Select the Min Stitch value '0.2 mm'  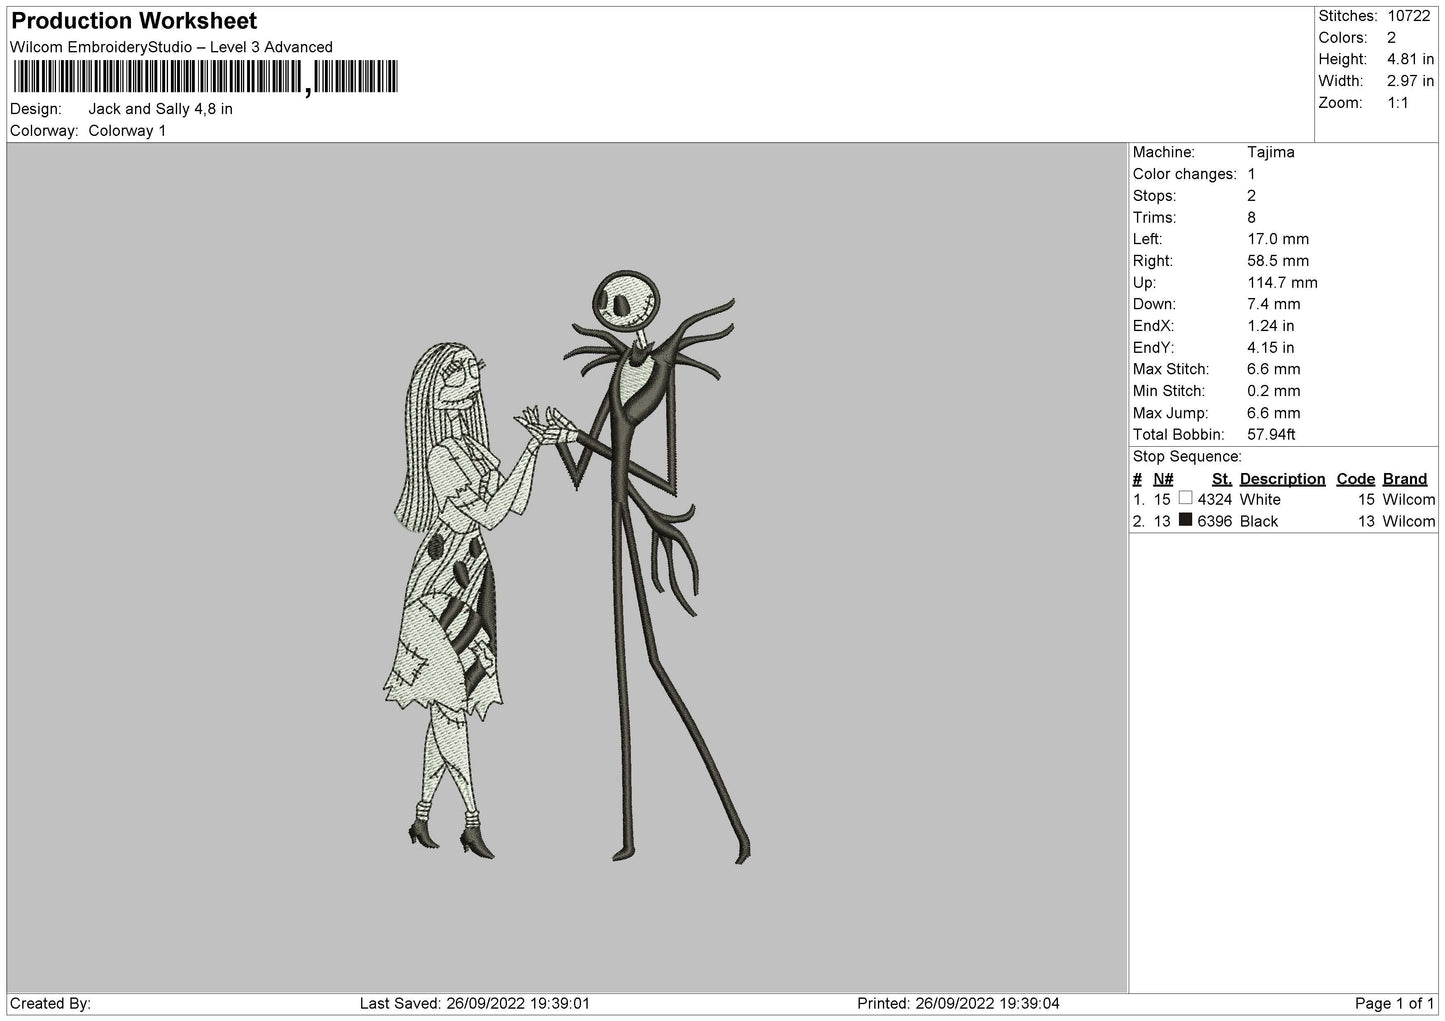coord(1274,391)
